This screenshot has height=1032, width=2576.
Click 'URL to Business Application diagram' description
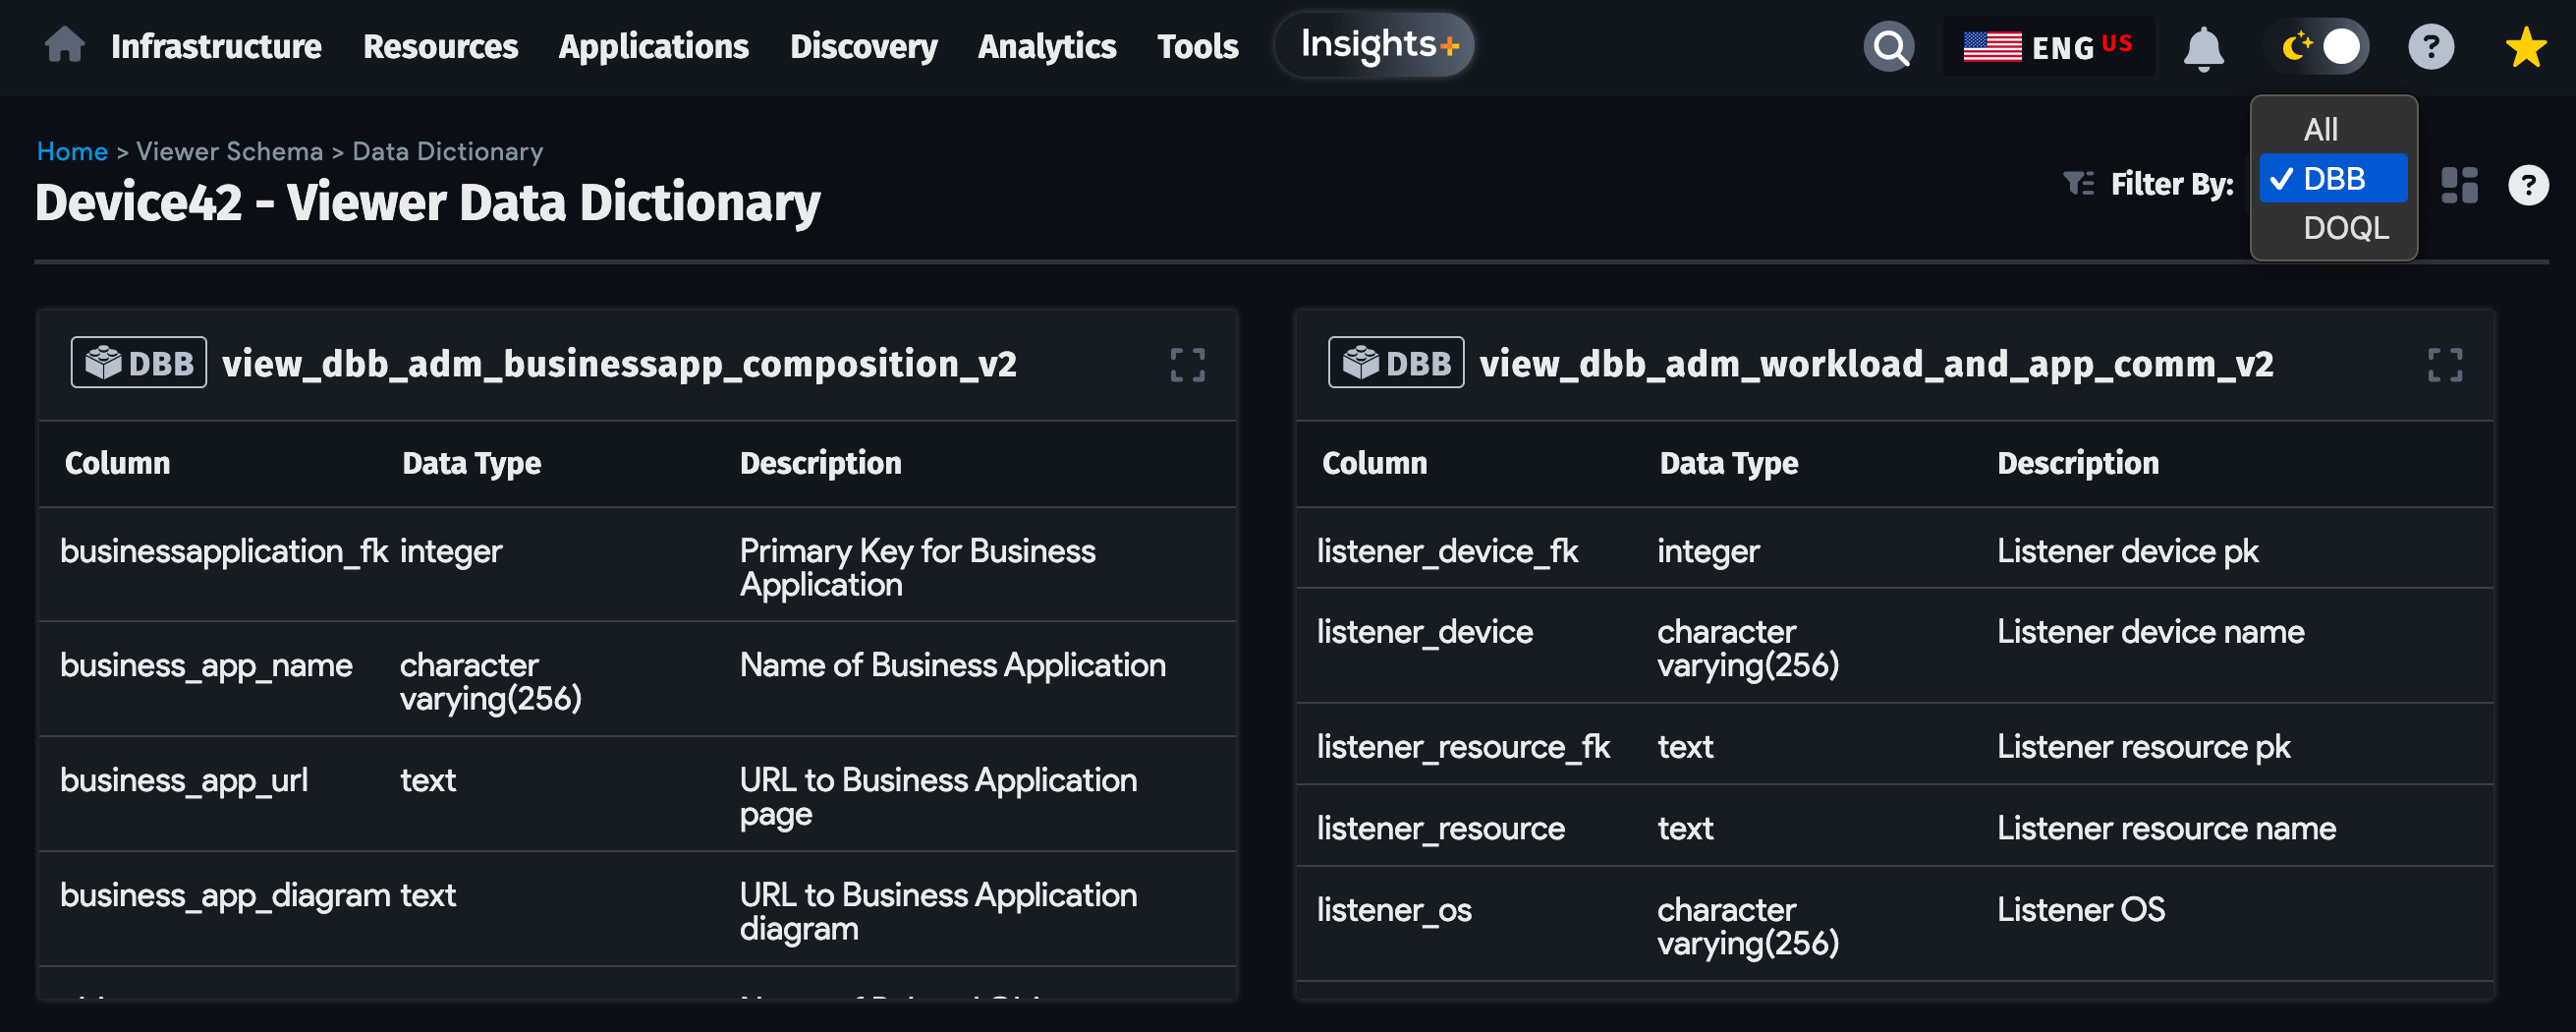pyautogui.click(x=938, y=911)
